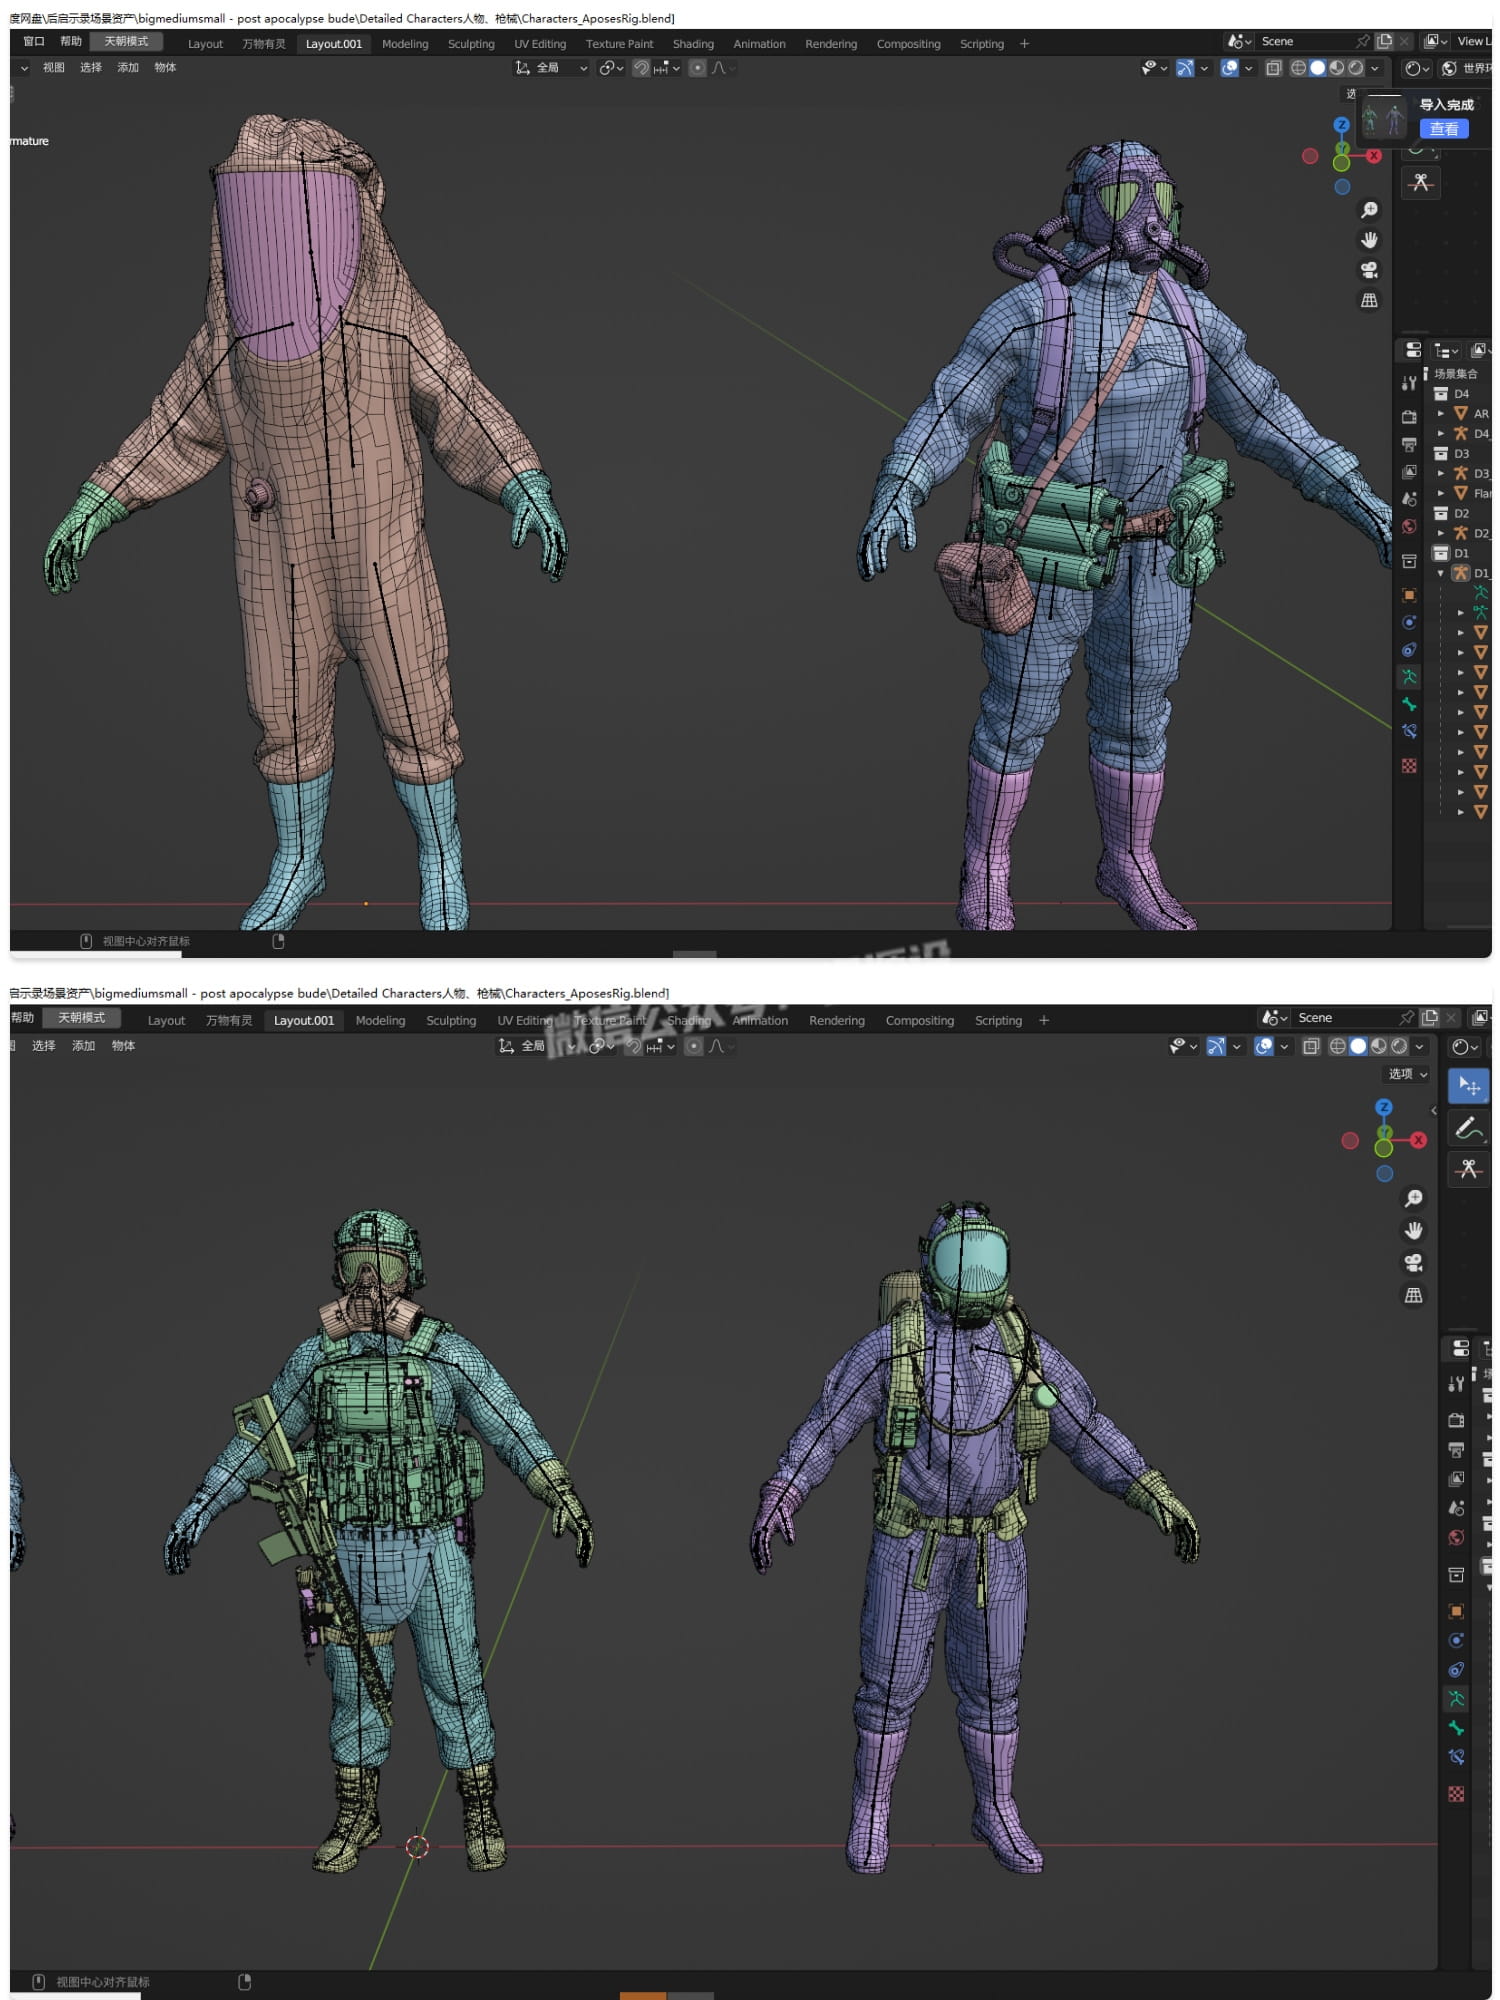This screenshot has width=1500, height=2000.
Task: Open the Bone properties green bone tab, top window
Action: pos(1409,704)
